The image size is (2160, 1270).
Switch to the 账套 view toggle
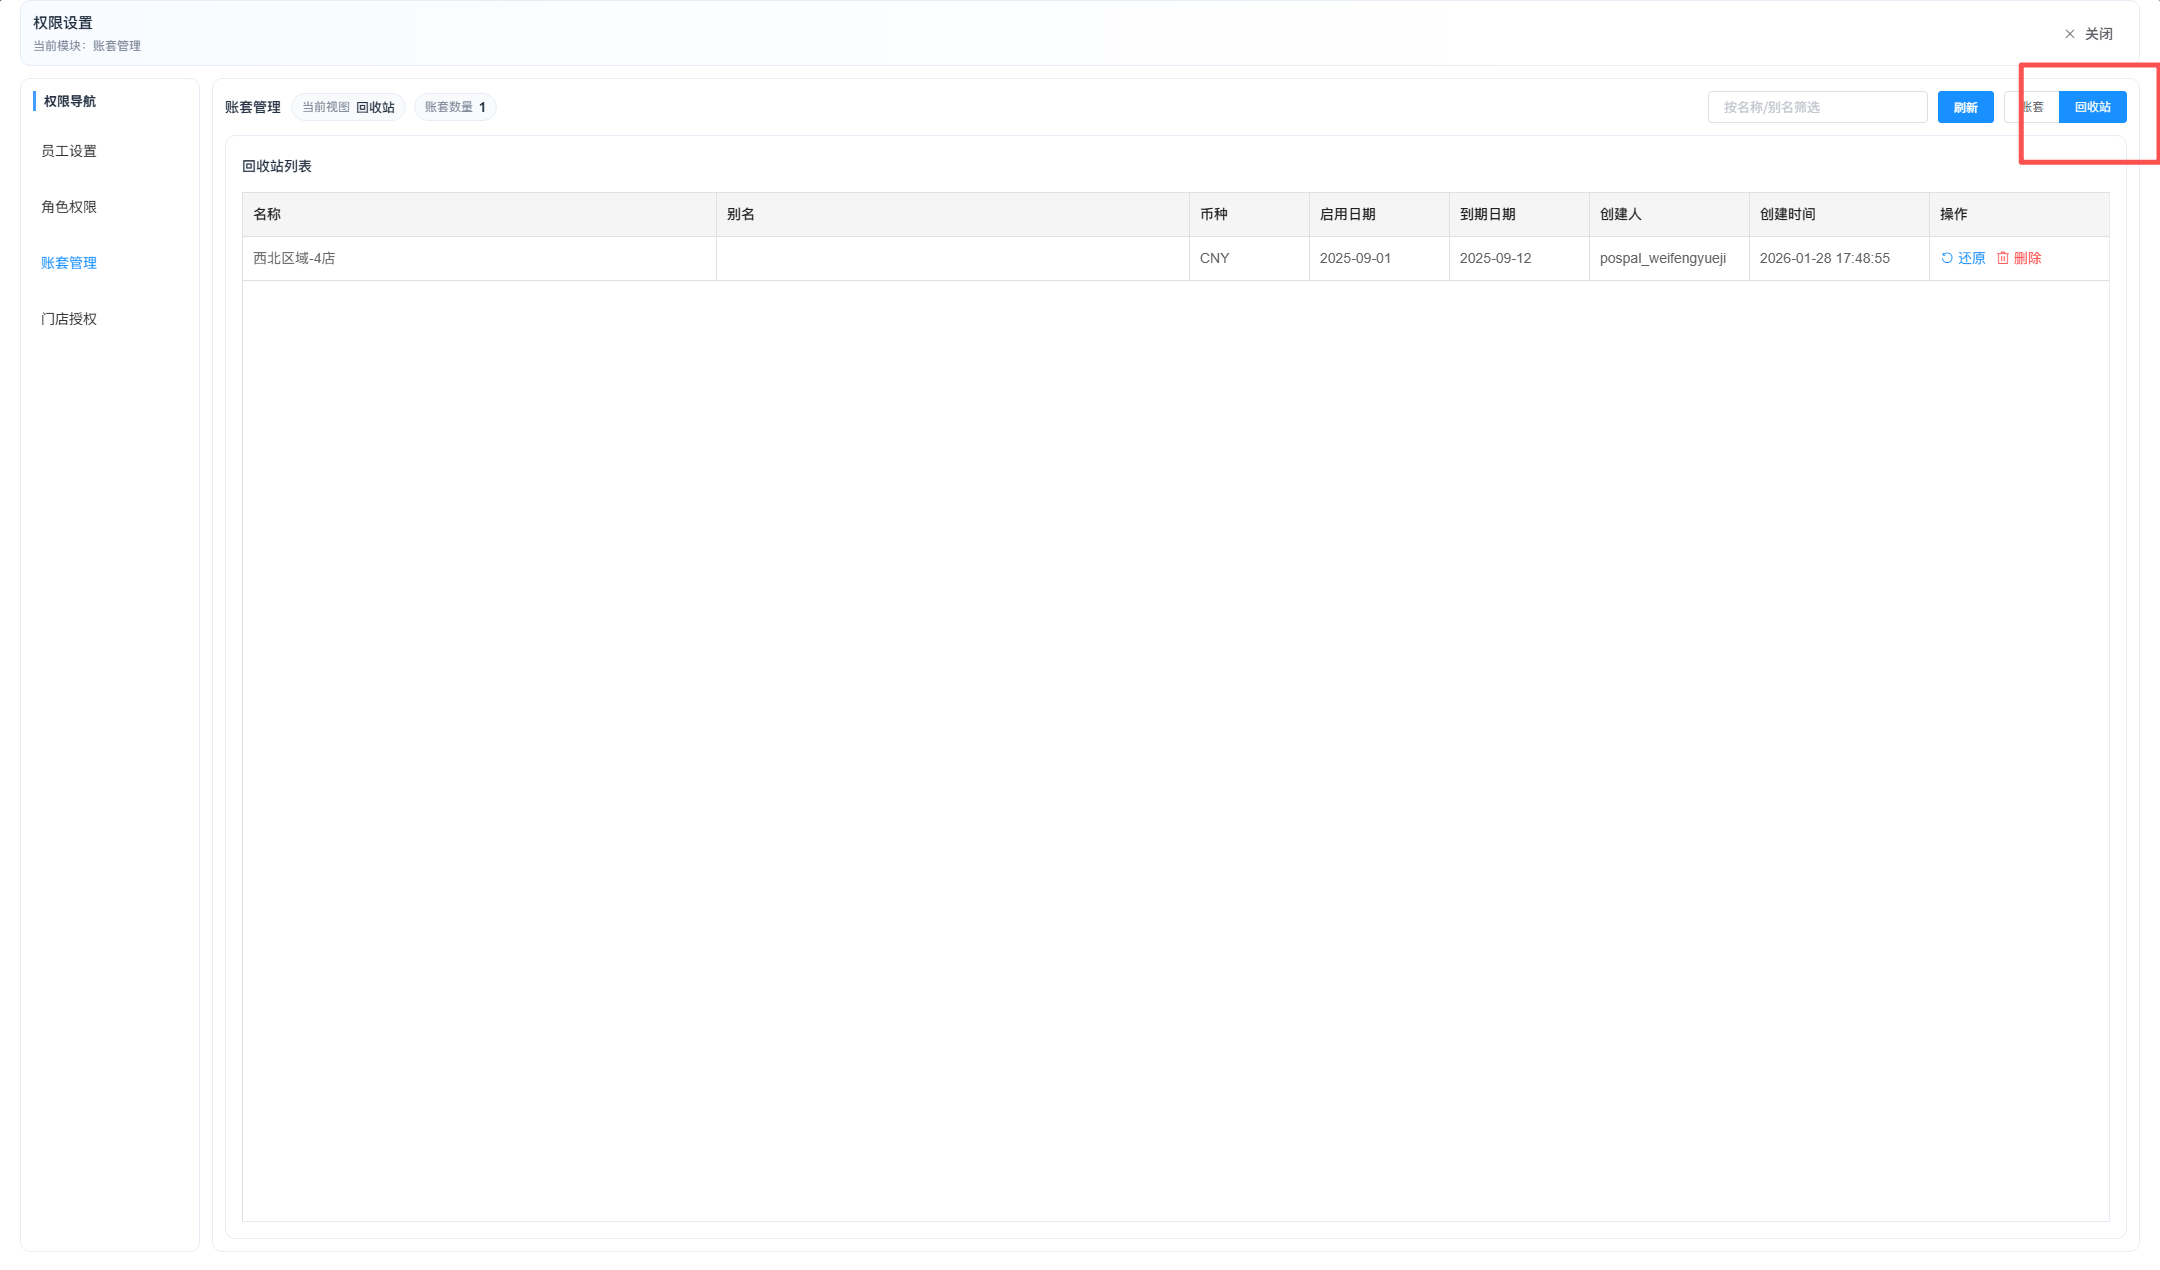pyautogui.click(x=2032, y=107)
